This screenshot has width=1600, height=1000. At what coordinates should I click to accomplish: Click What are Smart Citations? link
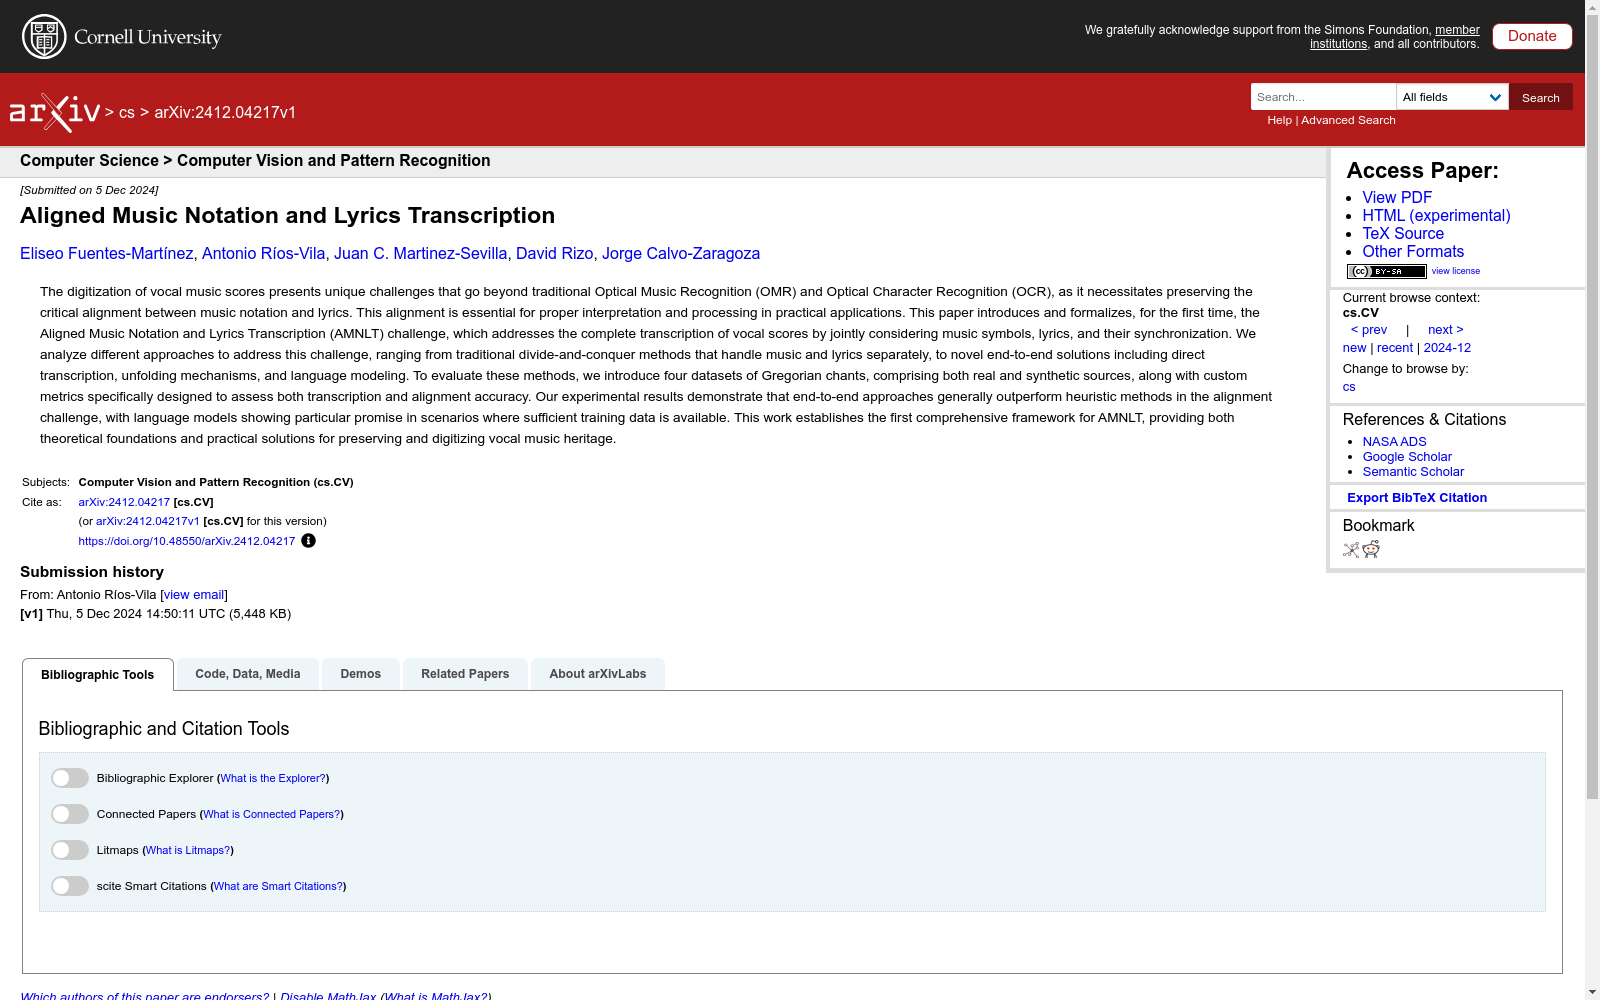[x=279, y=886]
